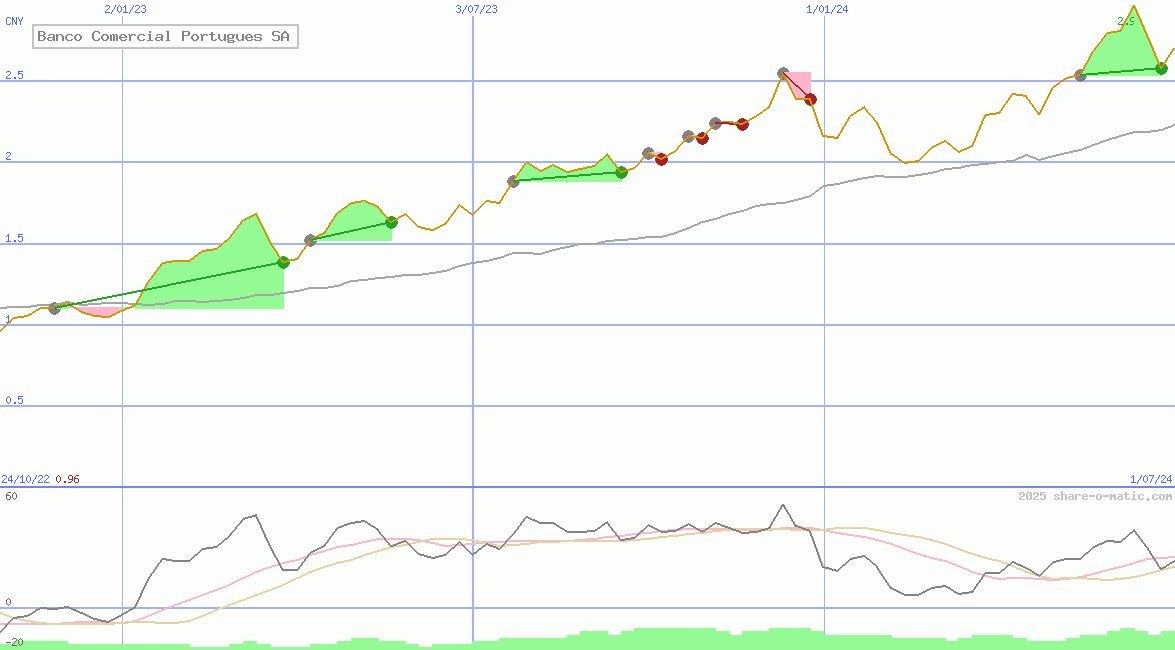Screen dimensions: 1175x650
Task: Click the red exit marker below the pink loss area
Action: pos(810,99)
